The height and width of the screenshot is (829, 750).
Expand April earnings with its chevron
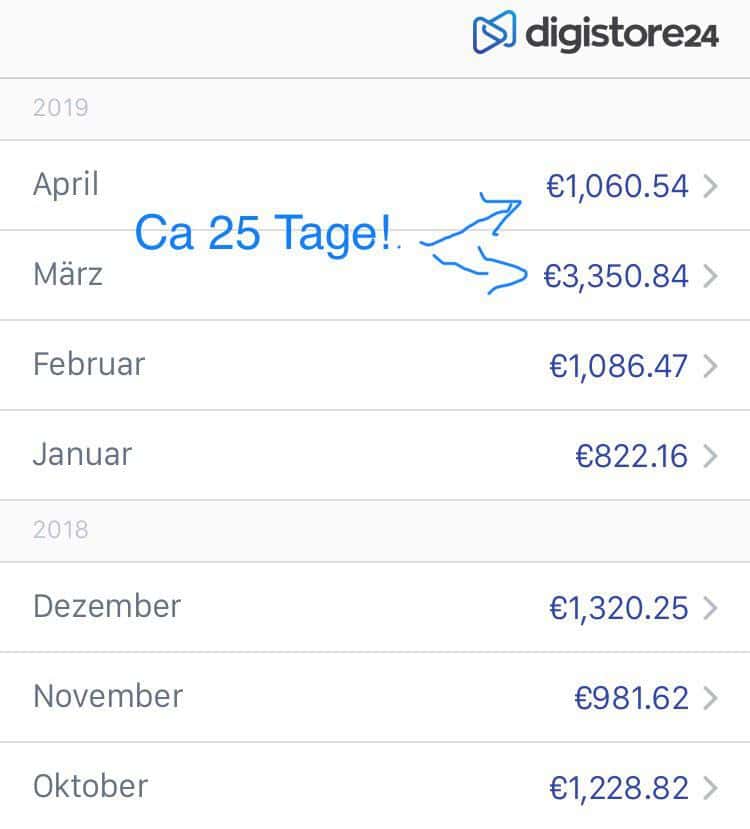(x=710, y=186)
